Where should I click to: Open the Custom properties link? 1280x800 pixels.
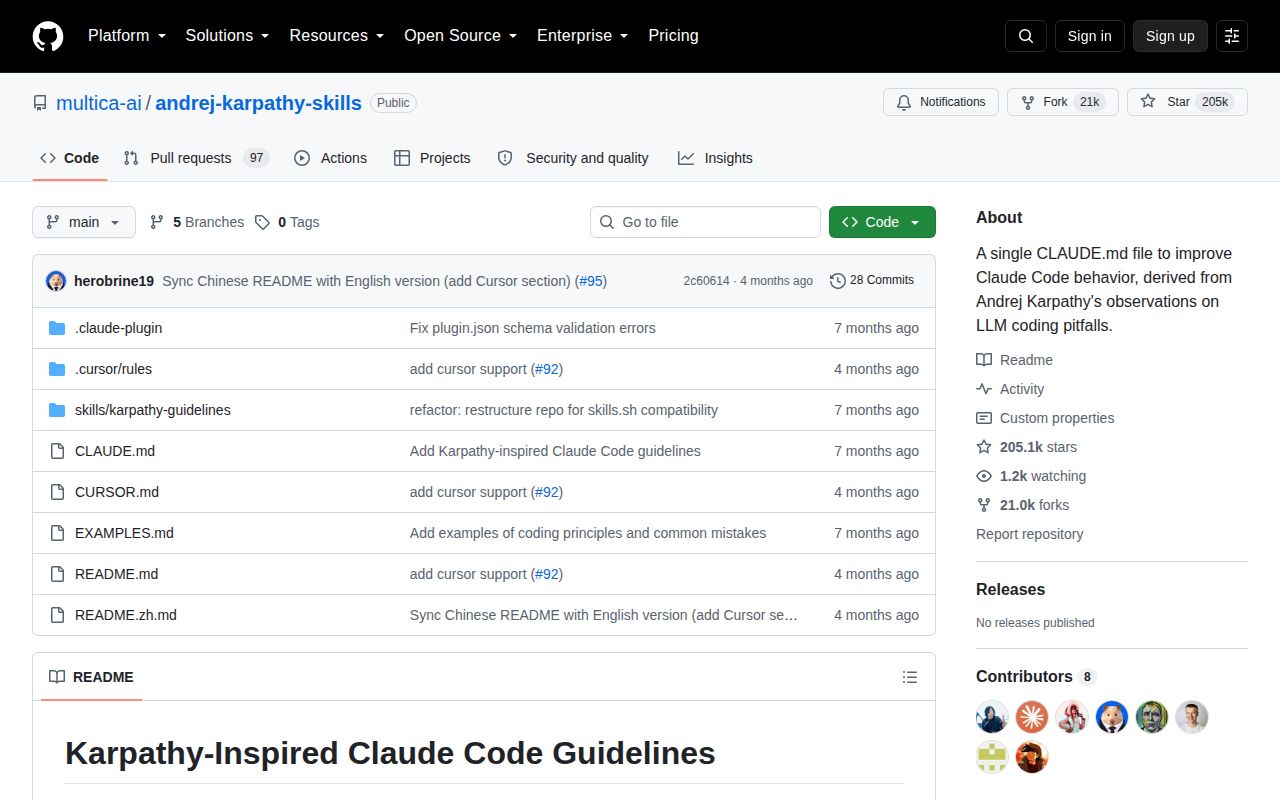pyautogui.click(x=1045, y=418)
